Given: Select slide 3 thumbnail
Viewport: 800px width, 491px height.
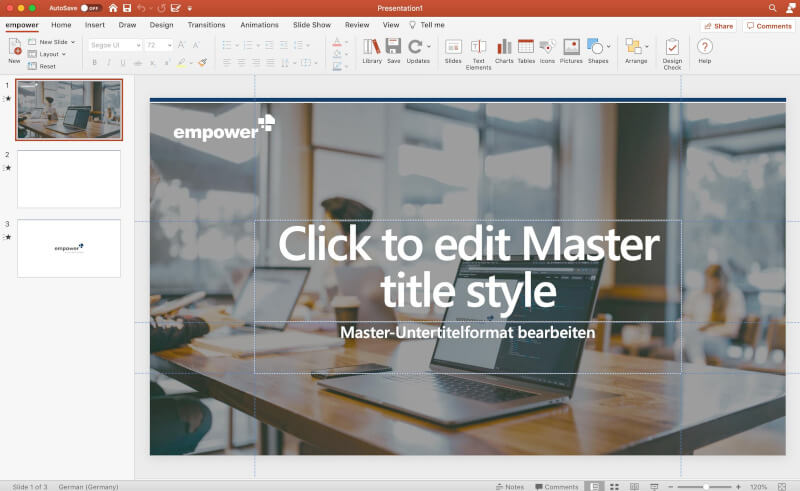Looking at the screenshot, I should click(x=69, y=248).
